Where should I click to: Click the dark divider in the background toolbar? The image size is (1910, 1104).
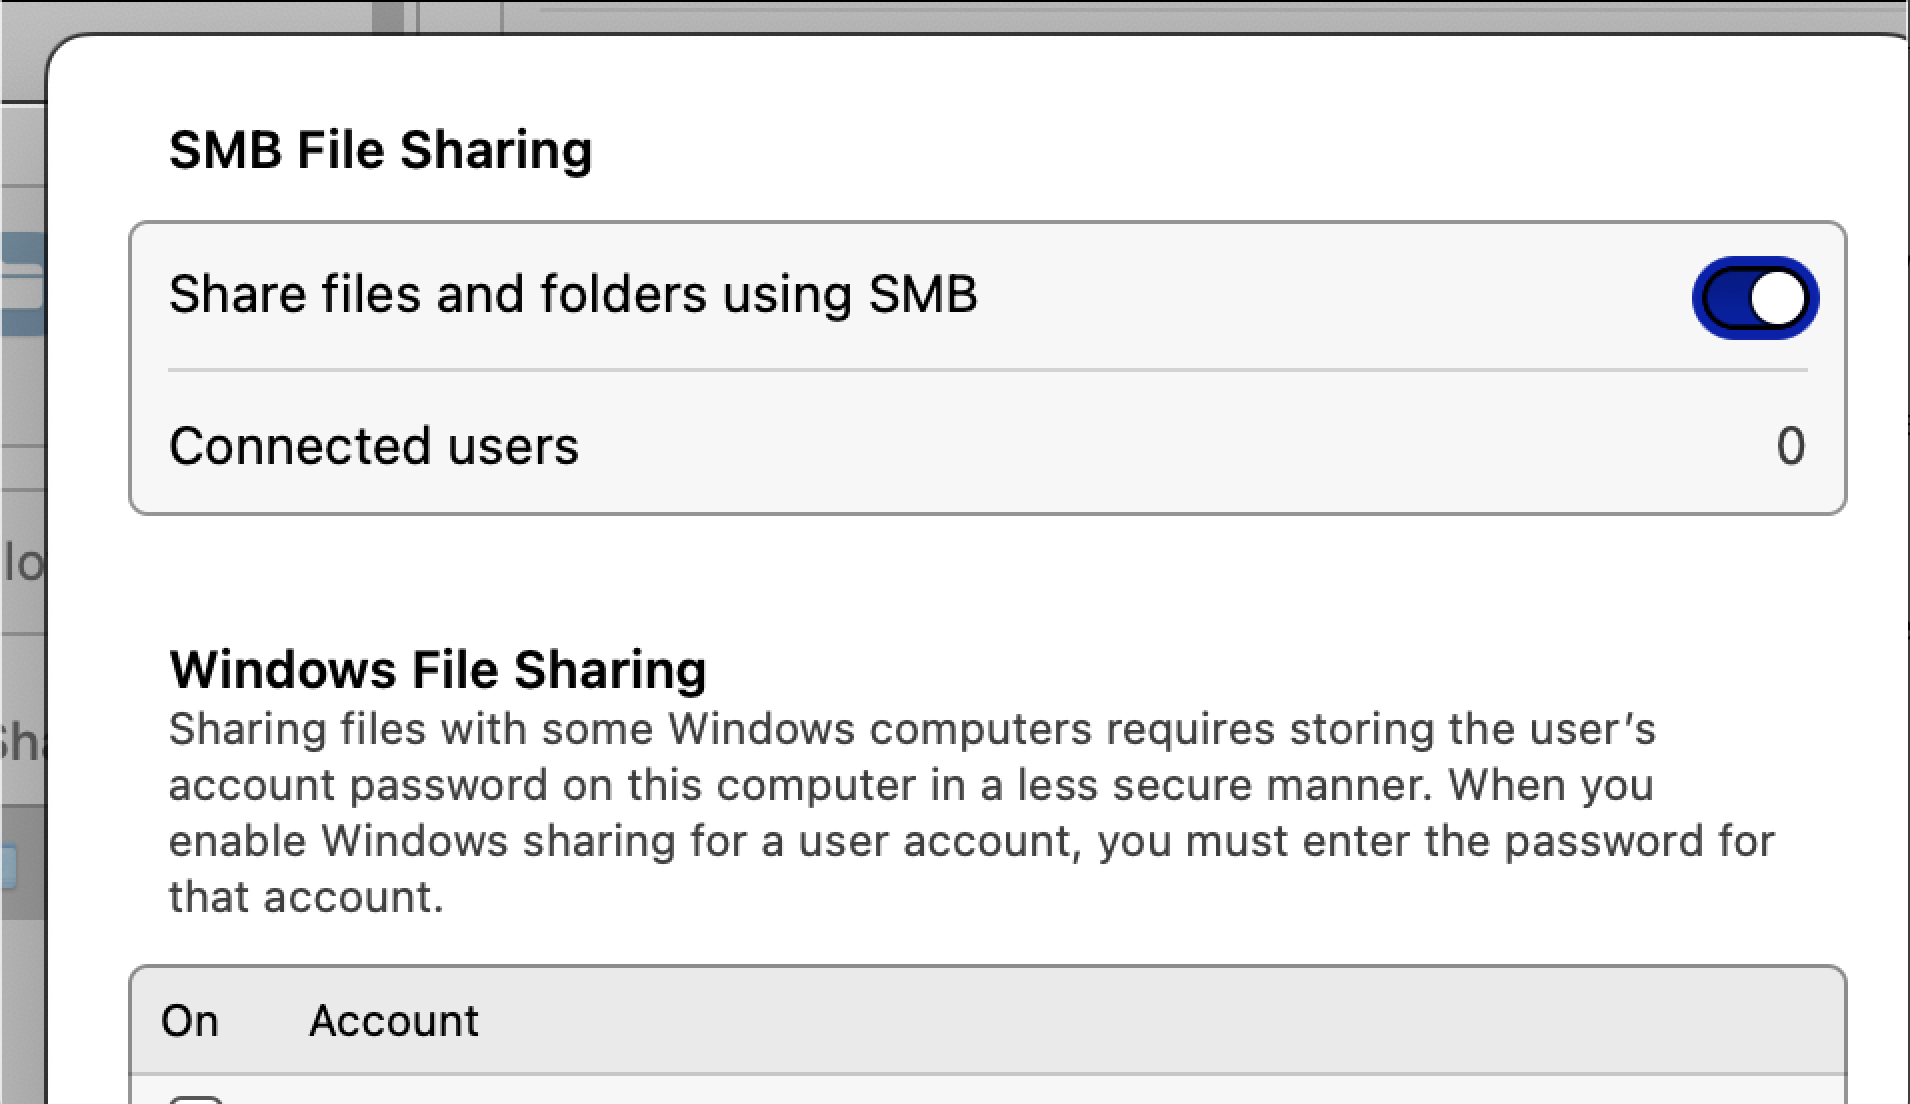click(390, 16)
